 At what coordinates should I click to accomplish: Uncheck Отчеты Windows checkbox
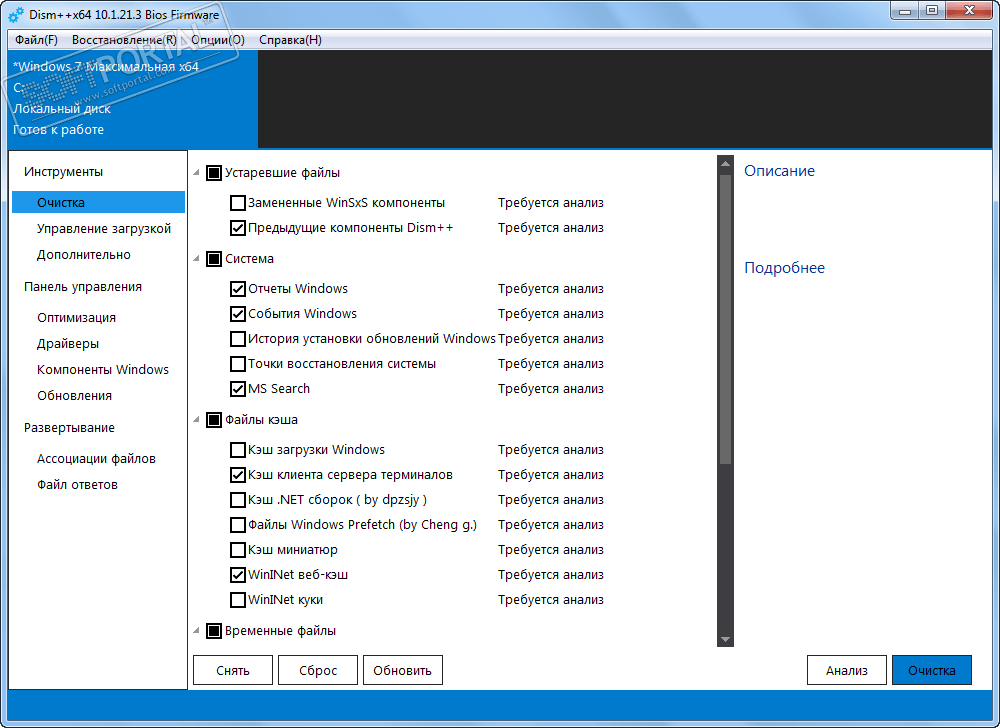coord(237,289)
